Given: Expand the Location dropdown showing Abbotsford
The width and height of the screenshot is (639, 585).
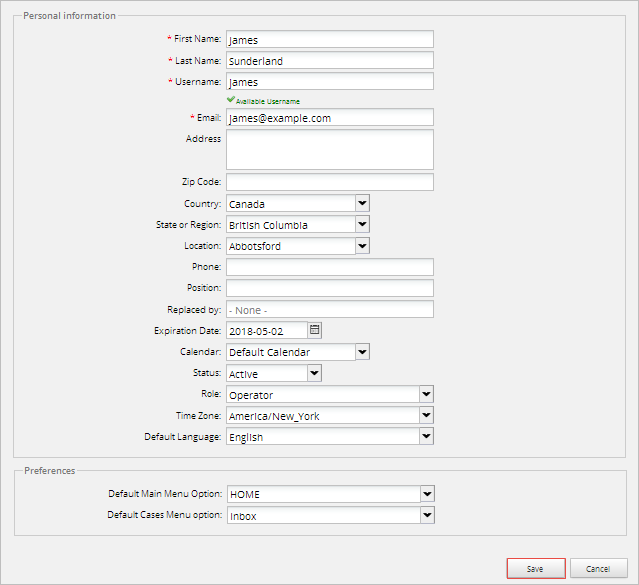Looking at the screenshot, I should (361, 245).
